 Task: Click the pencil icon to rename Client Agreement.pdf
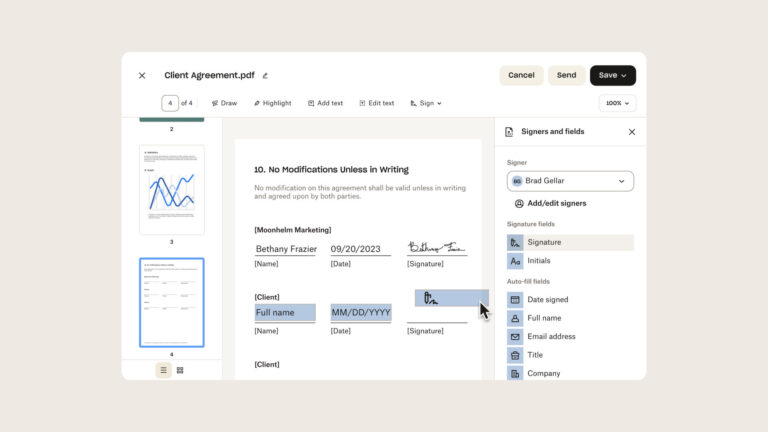coord(265,76)
